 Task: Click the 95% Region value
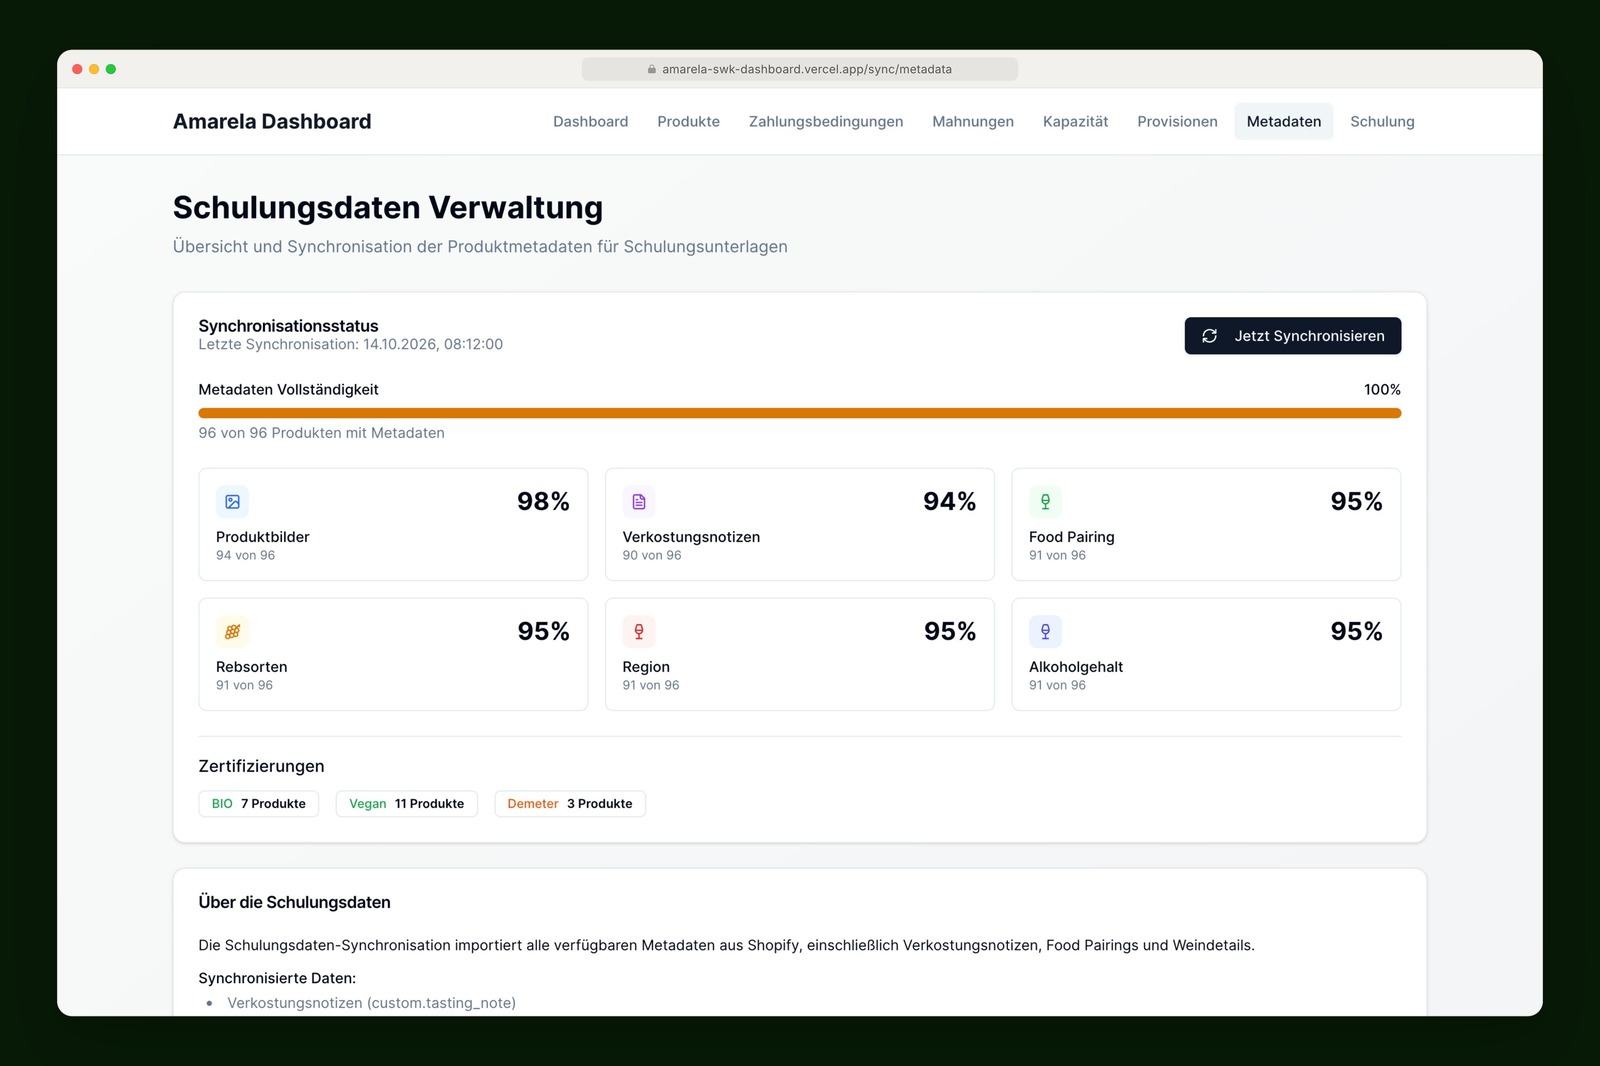[x=950, y=632]
